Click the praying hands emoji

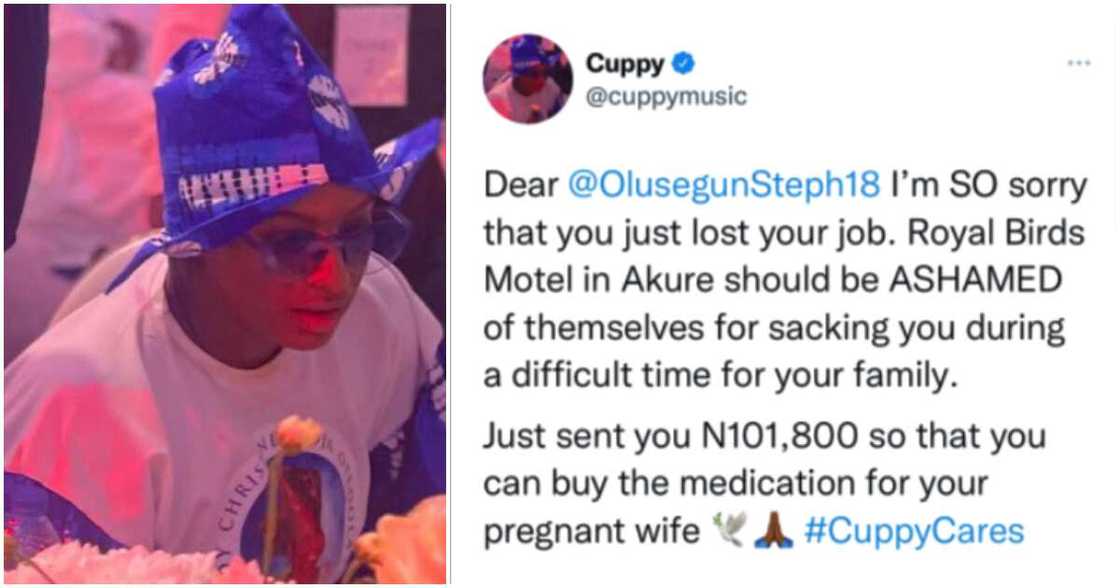coord(774,531)
